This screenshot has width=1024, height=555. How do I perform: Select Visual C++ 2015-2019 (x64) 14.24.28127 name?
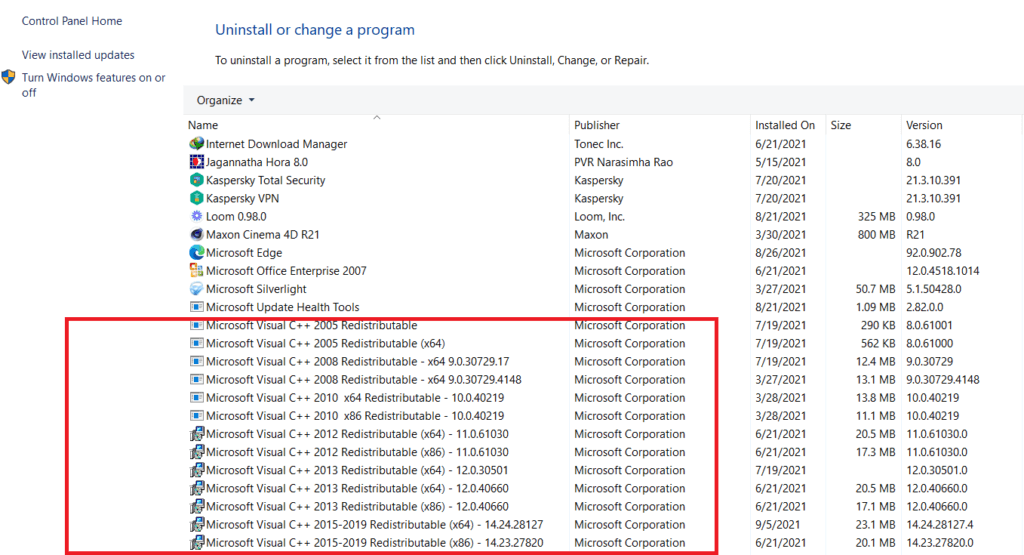374,524
